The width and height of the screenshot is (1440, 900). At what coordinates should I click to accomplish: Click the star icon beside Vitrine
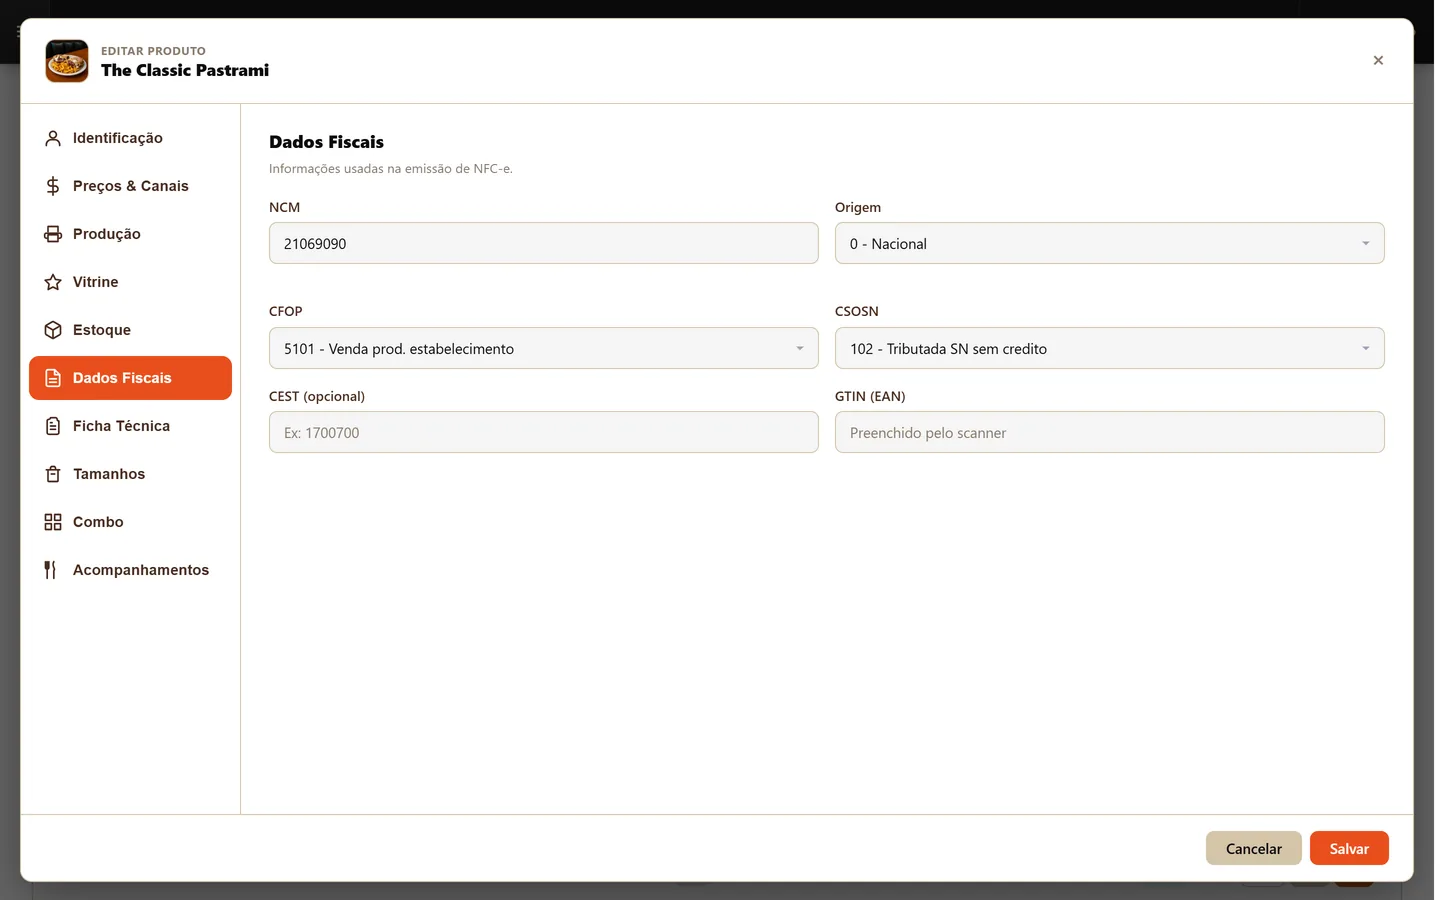pos(53,282)
